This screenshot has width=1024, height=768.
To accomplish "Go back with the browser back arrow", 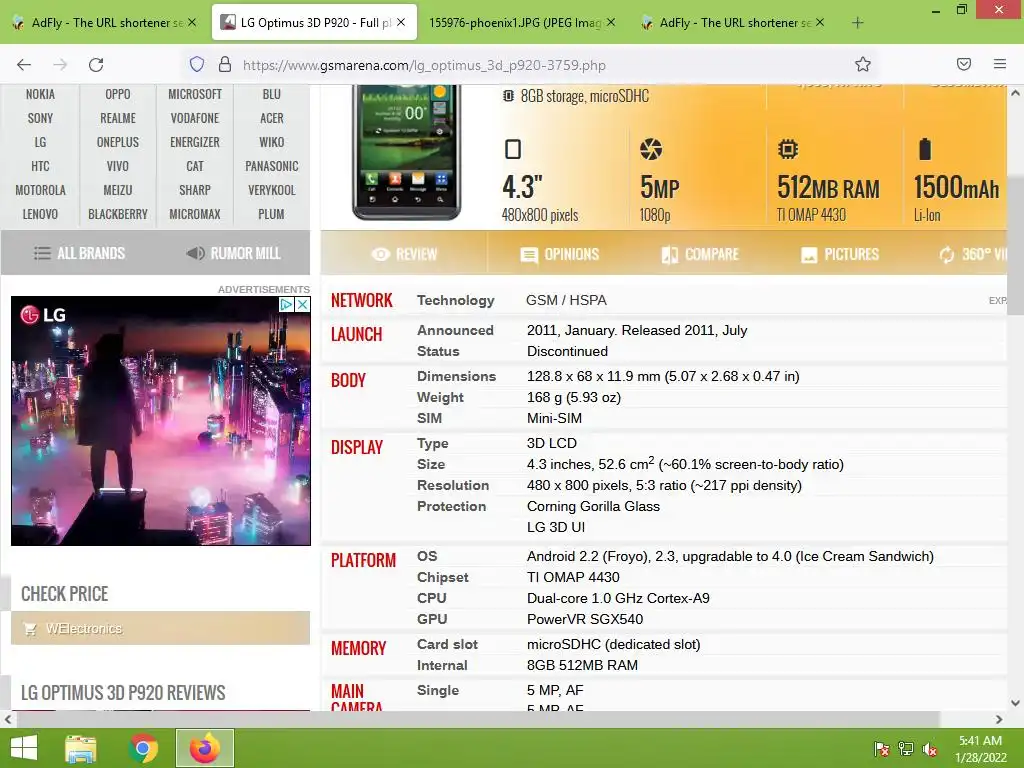I will click(x=24, y=65).
